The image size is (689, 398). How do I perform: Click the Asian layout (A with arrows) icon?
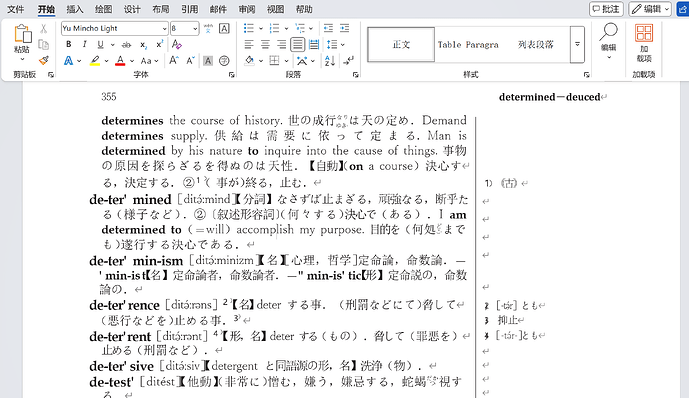301,61
